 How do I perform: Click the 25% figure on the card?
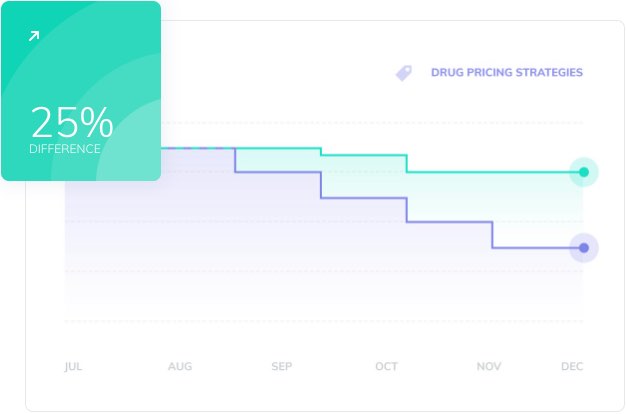[x=72, y=123]
